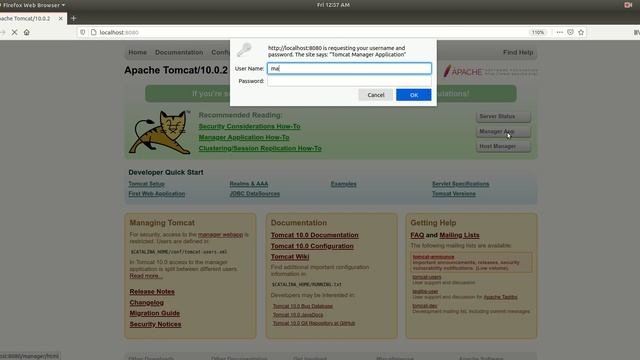The width and height of the screenshot is (640, 360).
Task: Open Migration Guide link
Action: coord(154,313)
